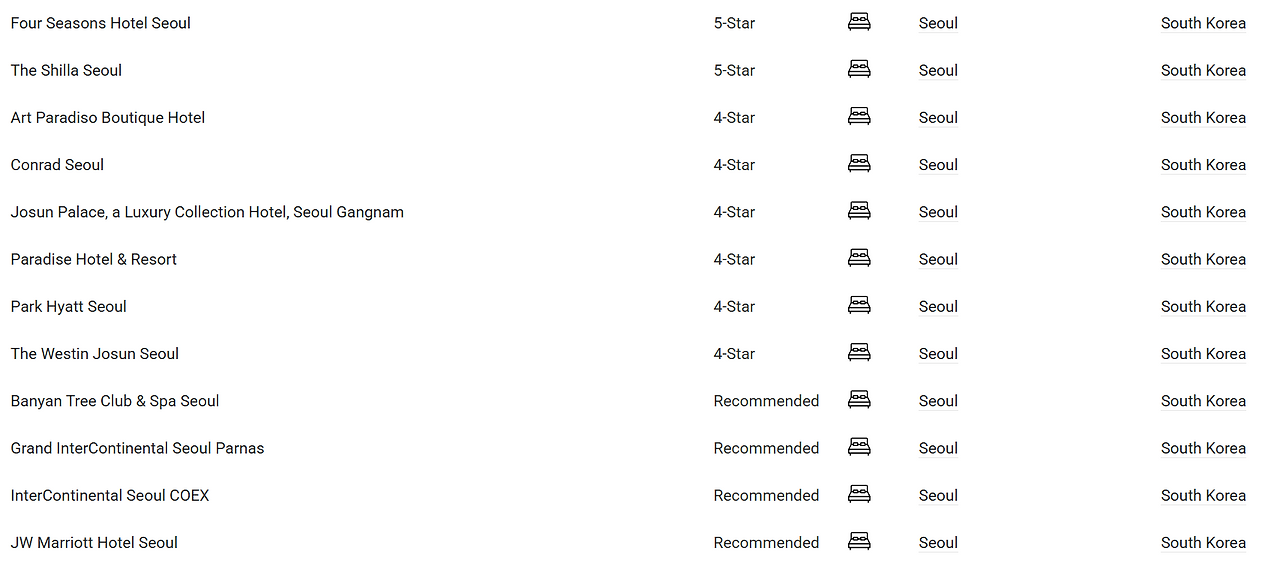Click the bed icon in JW Marriott Hotel Seoul row
Viewport: 1280px width, 572px height.
(859, 540)
